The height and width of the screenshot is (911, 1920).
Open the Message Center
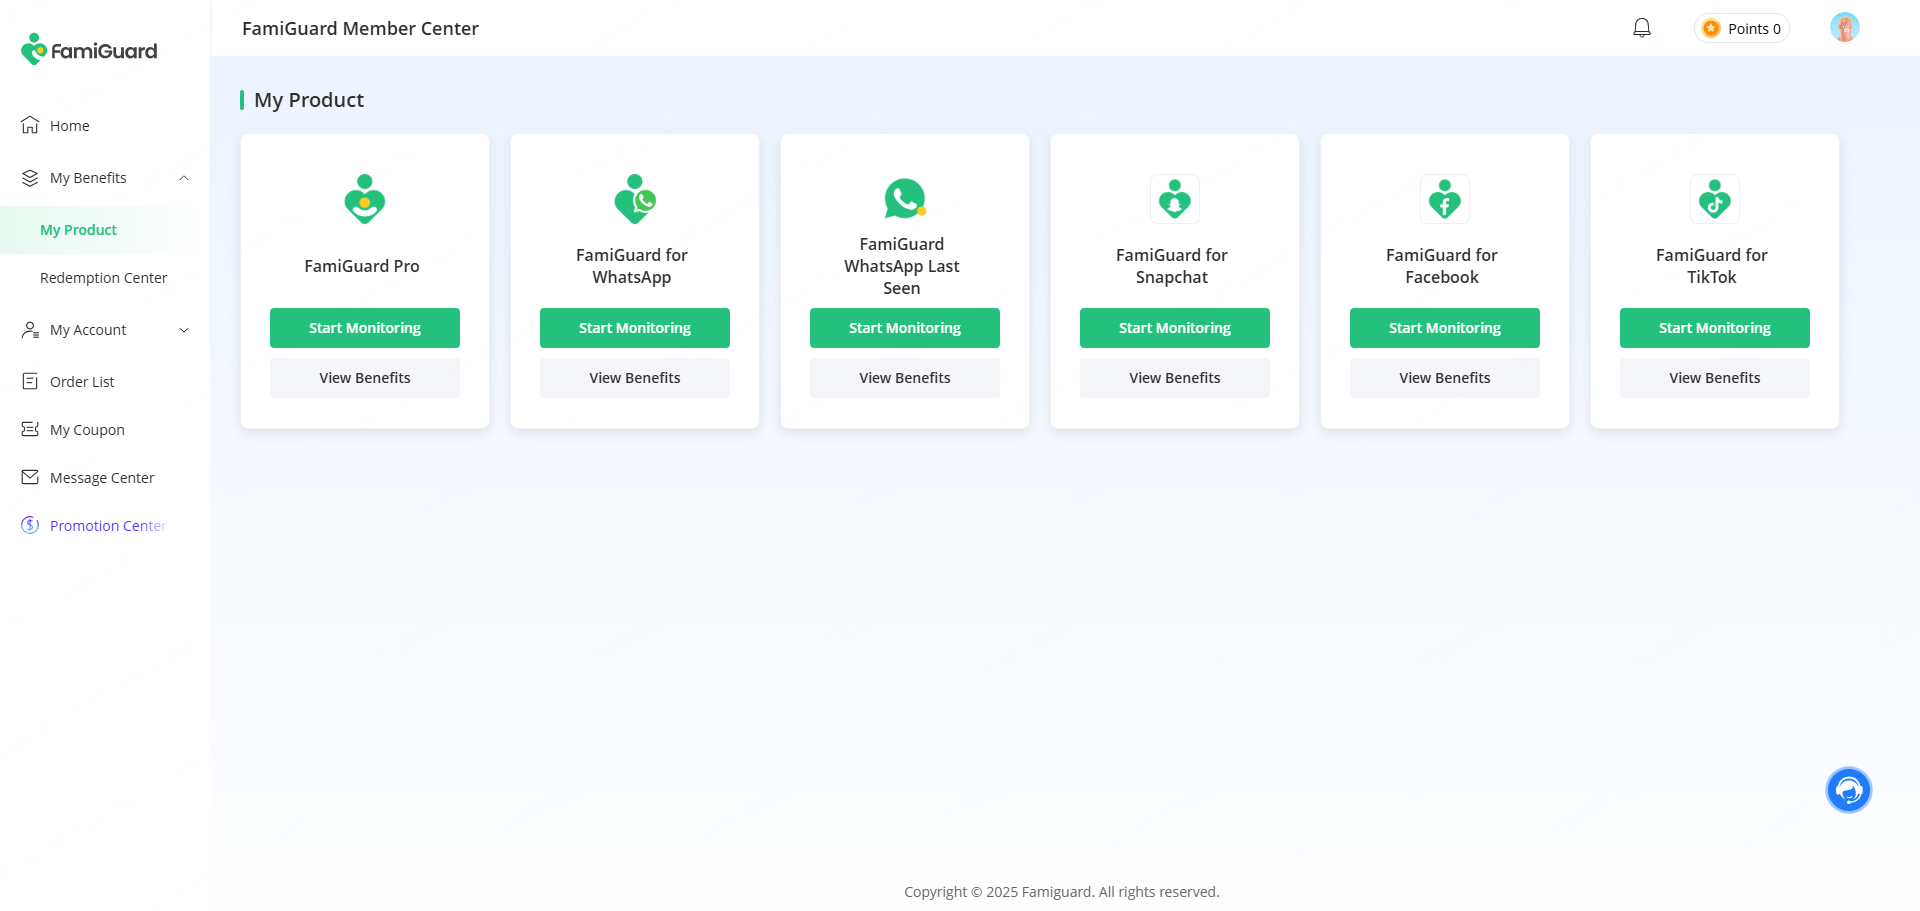(102, 478)
